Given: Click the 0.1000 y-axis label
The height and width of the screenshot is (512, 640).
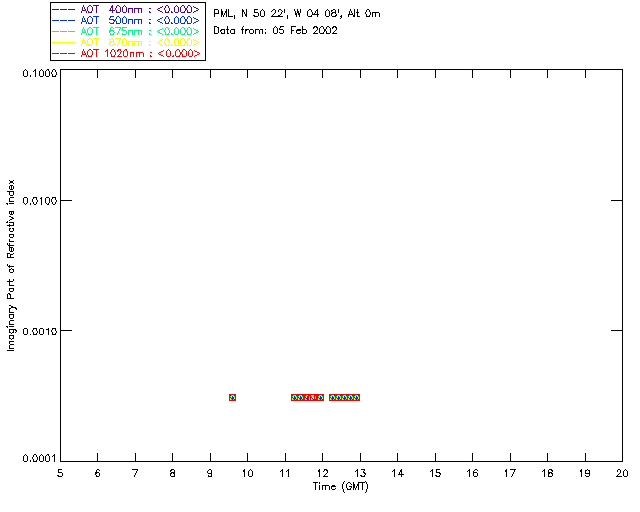Looking at the screenshot, I should (40, 73).
